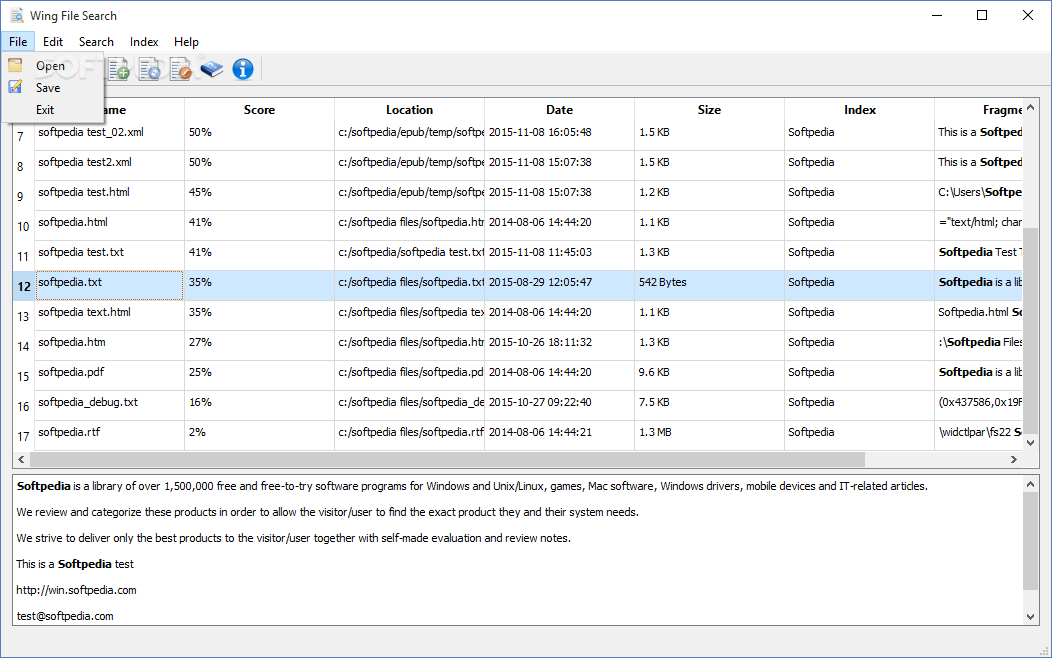Click the softpedia.txt name cell
Viewport: 1052px width, 658px height.
coord(109,286)
